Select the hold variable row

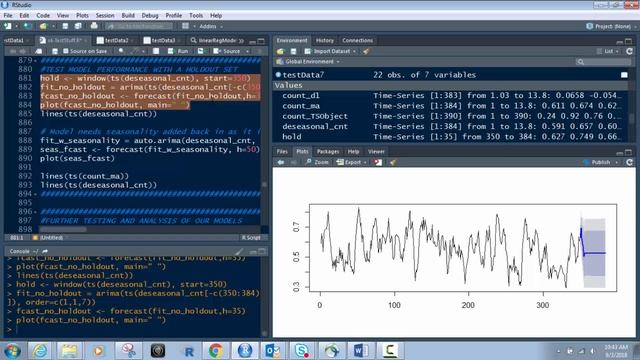451,137
